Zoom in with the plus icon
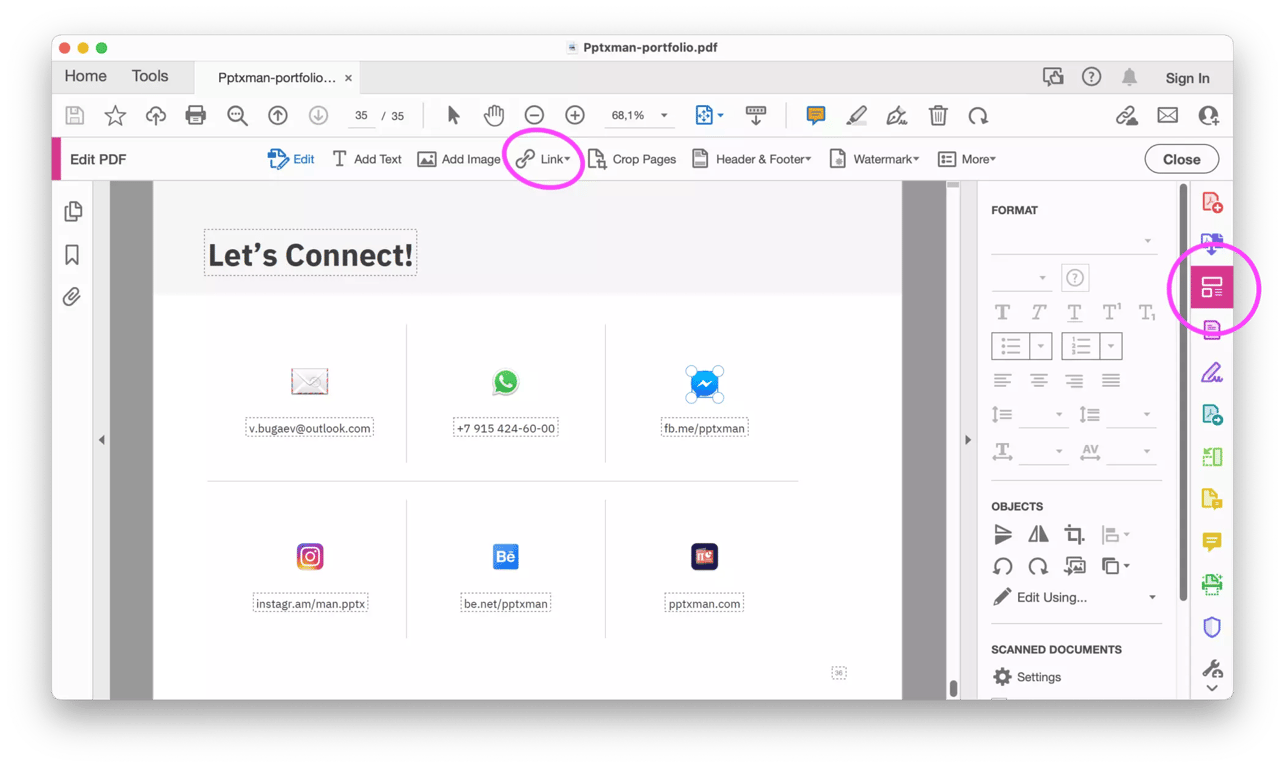This screenshot has height=768, width=1285. click(575, 116)
